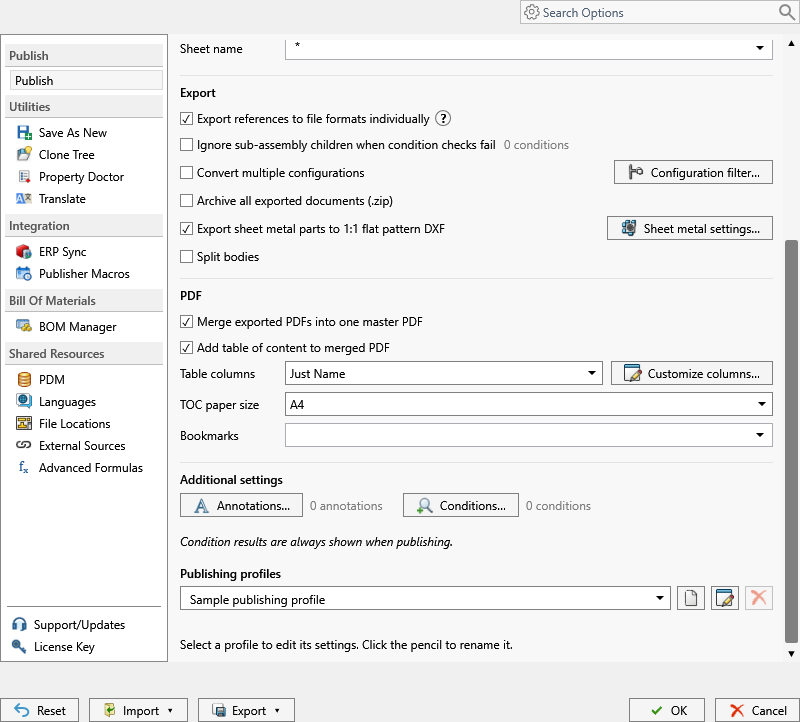Viewport: 800px width, 722px height.
Task: Click the vertical scrollbar thumb
Action: (x=791, y=441)
